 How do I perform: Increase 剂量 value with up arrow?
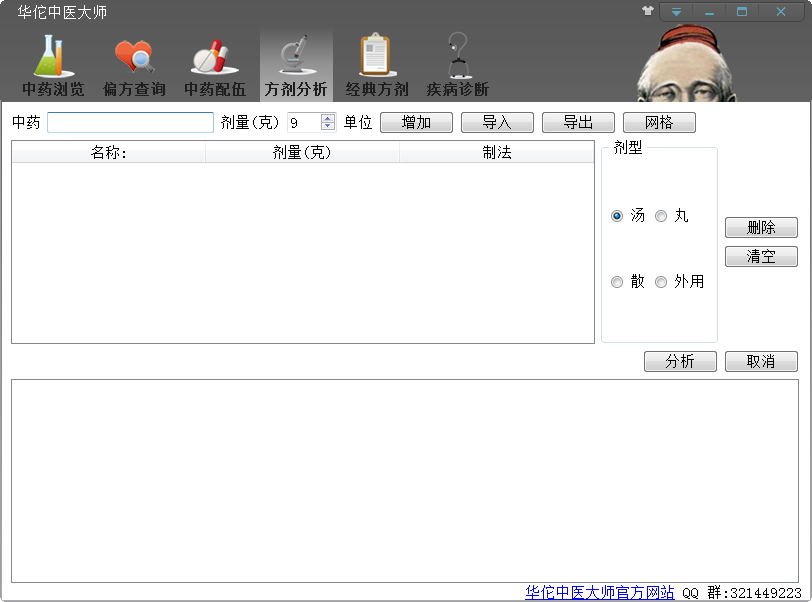[328, 118]
